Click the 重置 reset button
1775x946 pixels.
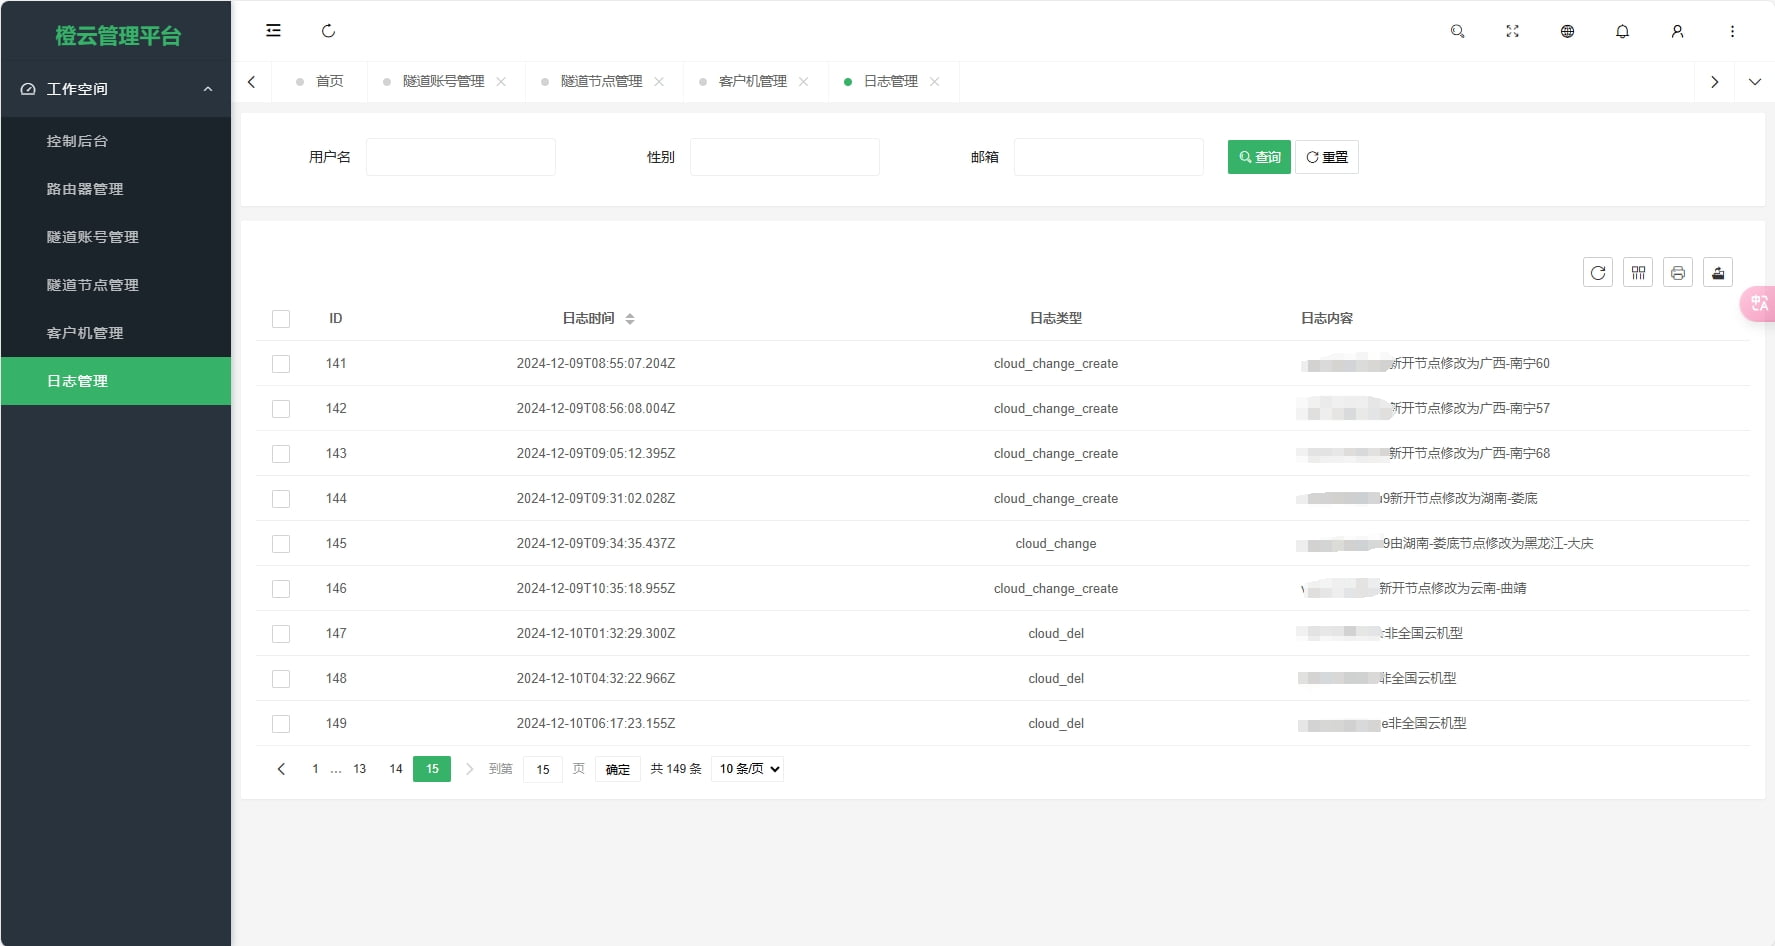[x=1327, y=157]
